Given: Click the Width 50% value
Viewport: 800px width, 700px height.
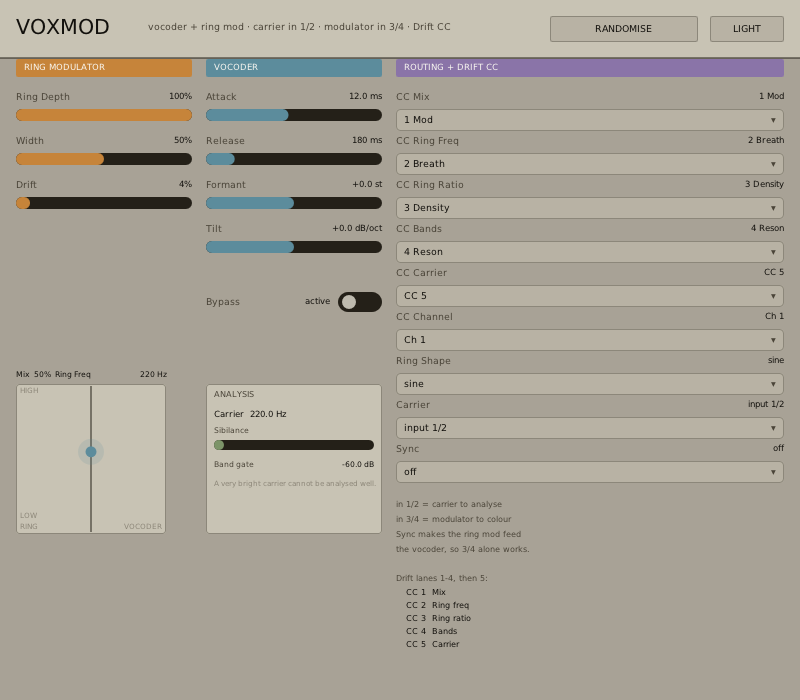Looking at the screenshot, I should [183, 140].
